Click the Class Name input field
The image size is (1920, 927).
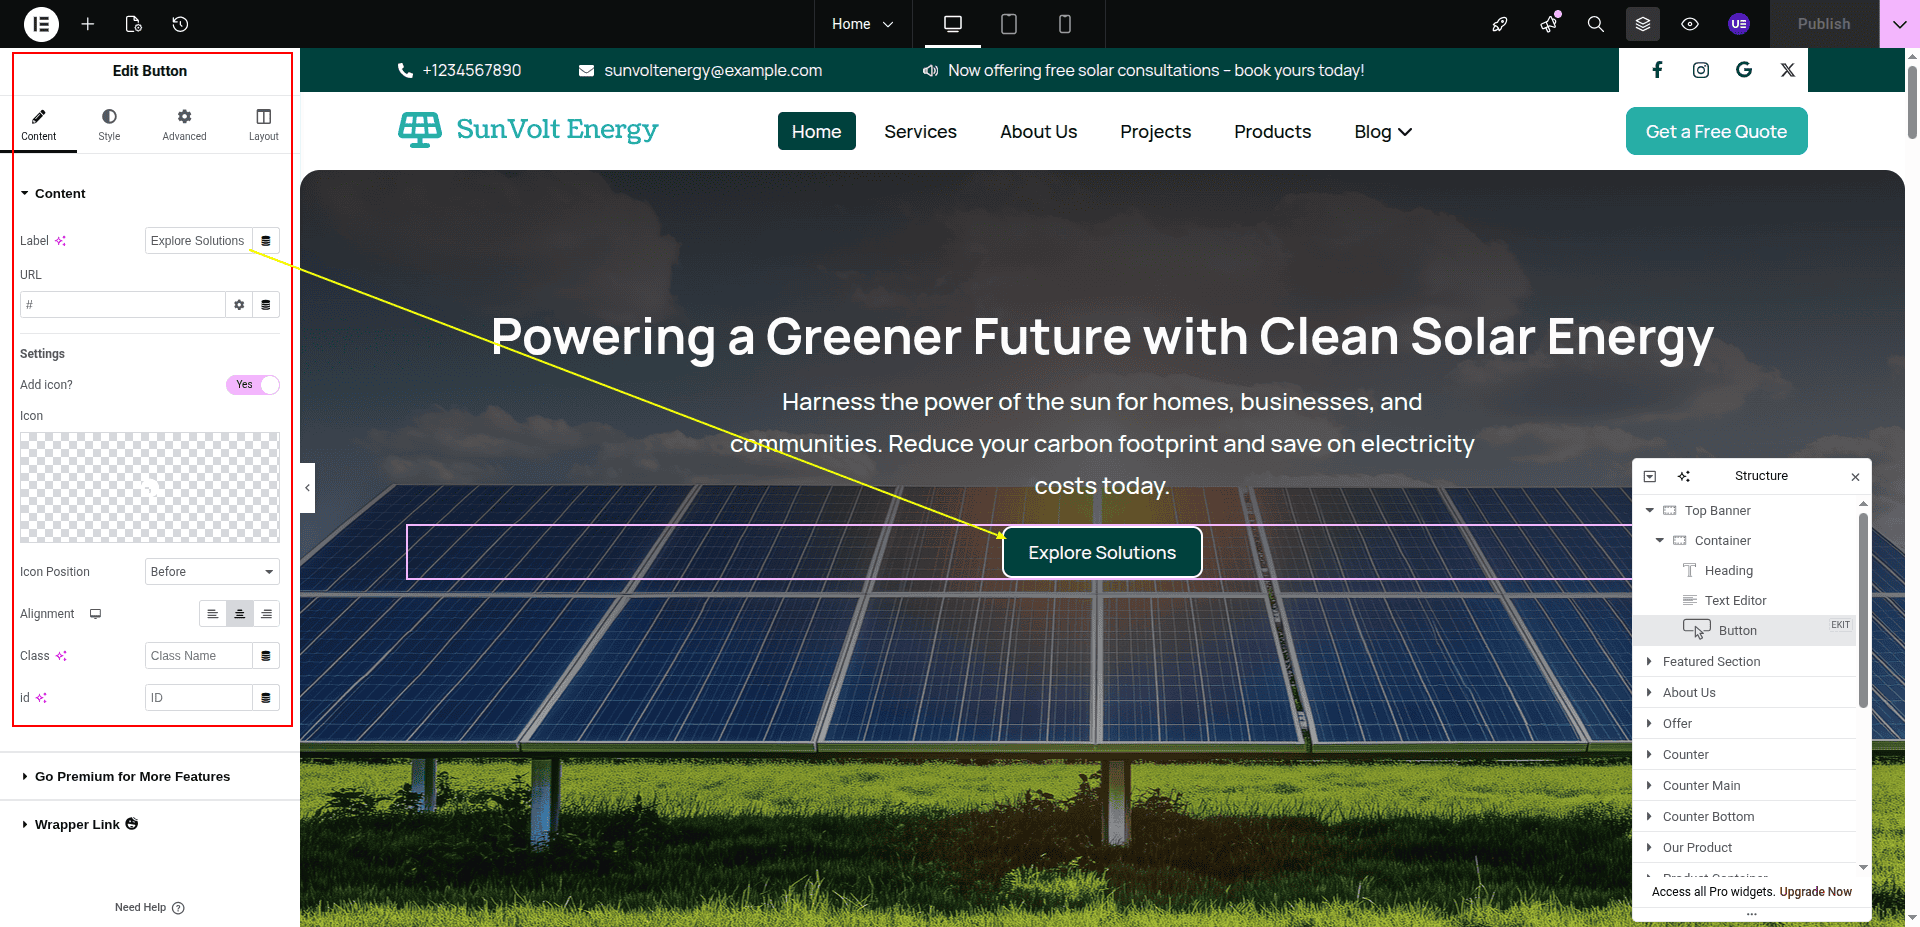point(198,656)
